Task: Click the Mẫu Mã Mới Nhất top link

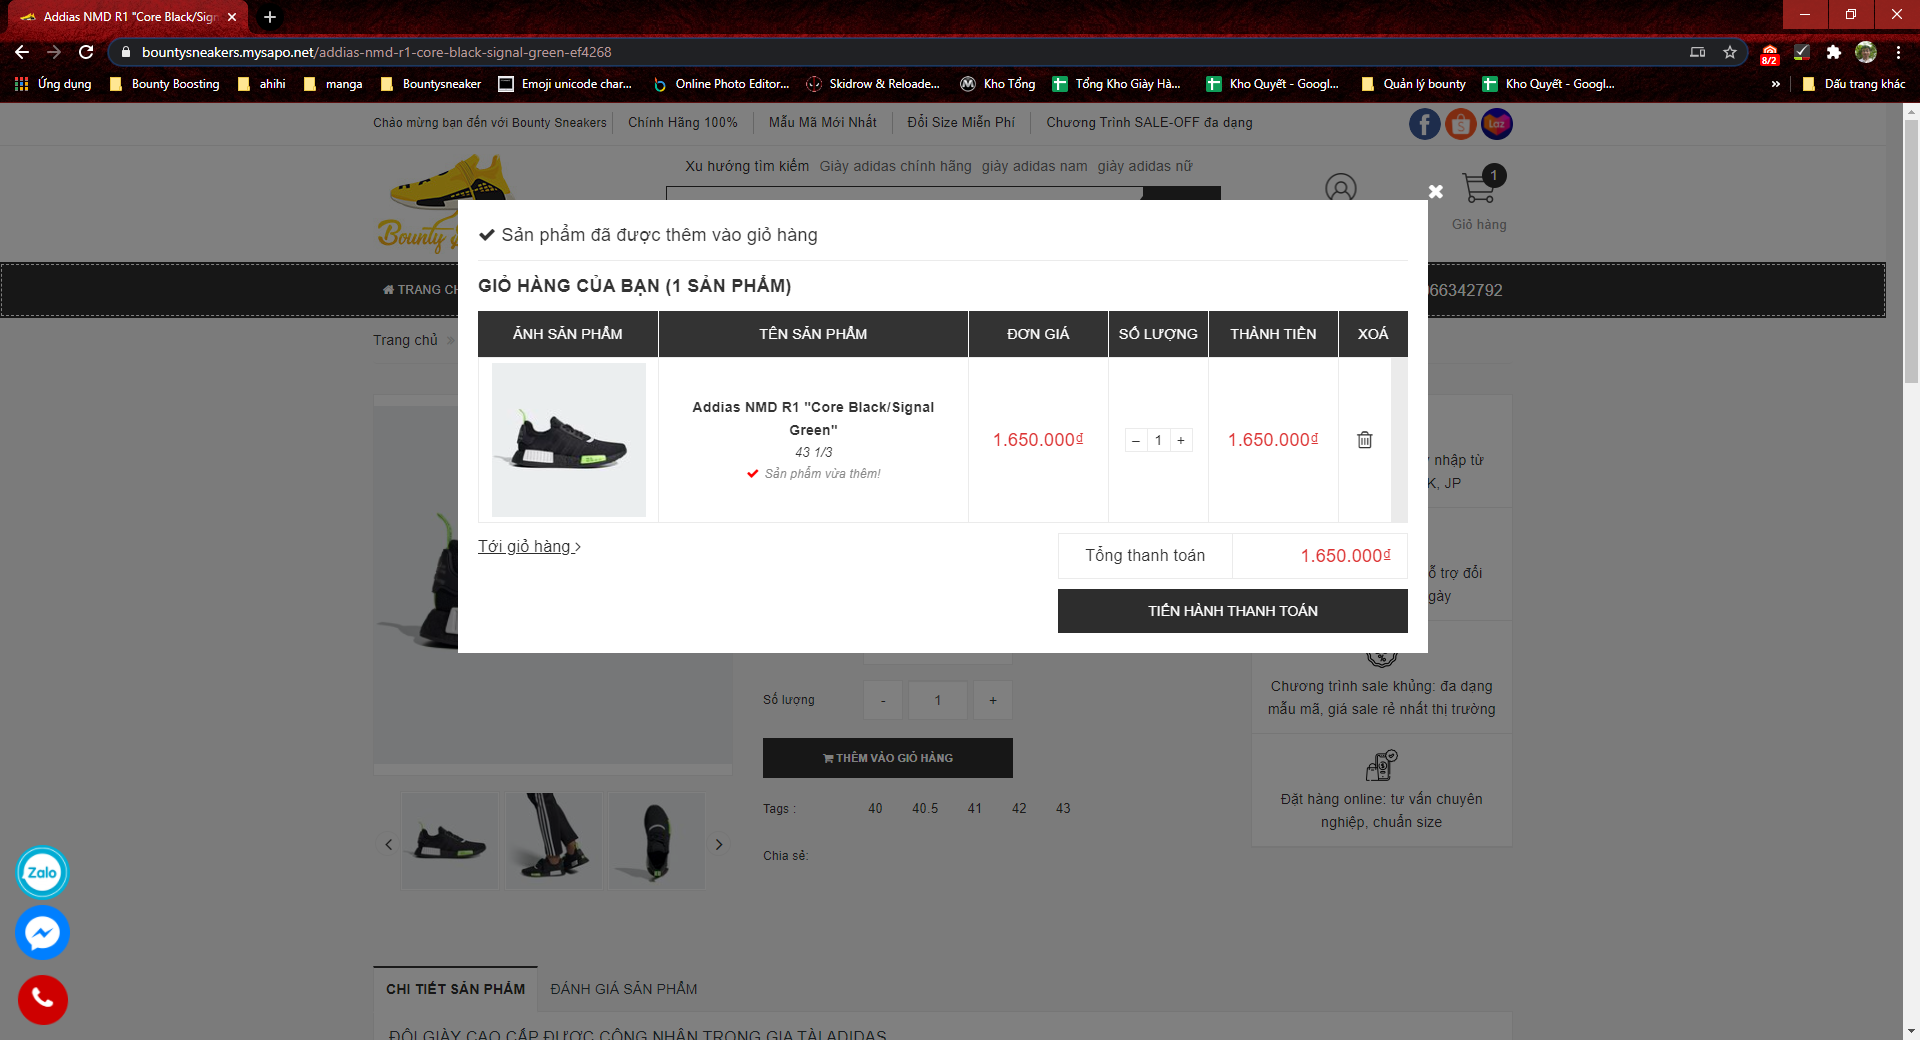Action: 823,123
